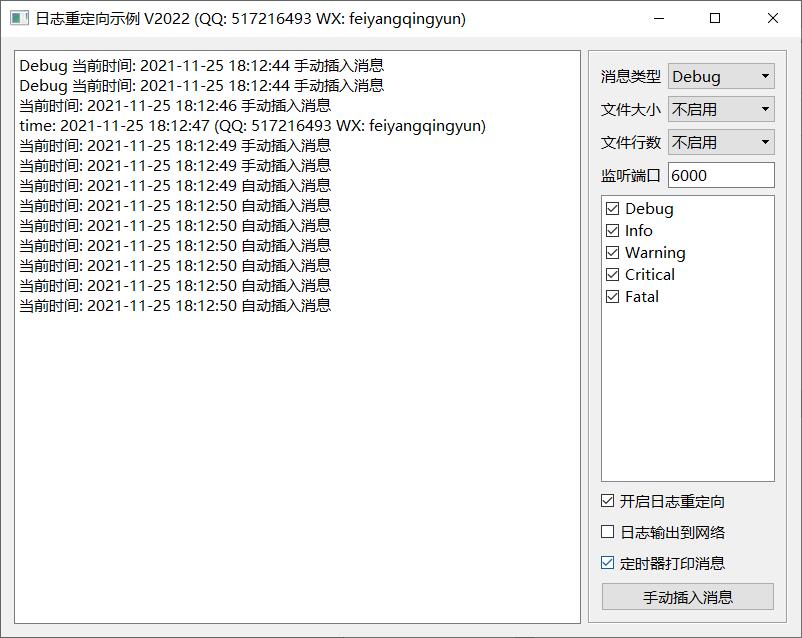Open the 消息类型 Debug dropdown
The image size is (802, 638).
tap(720, 77)
